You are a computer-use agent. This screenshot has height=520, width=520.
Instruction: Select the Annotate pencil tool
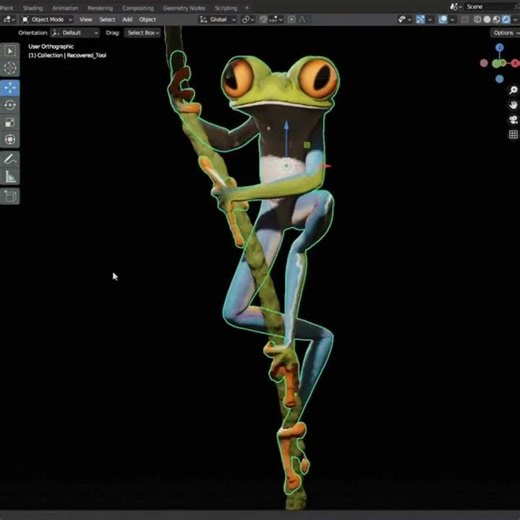(10, 159)
